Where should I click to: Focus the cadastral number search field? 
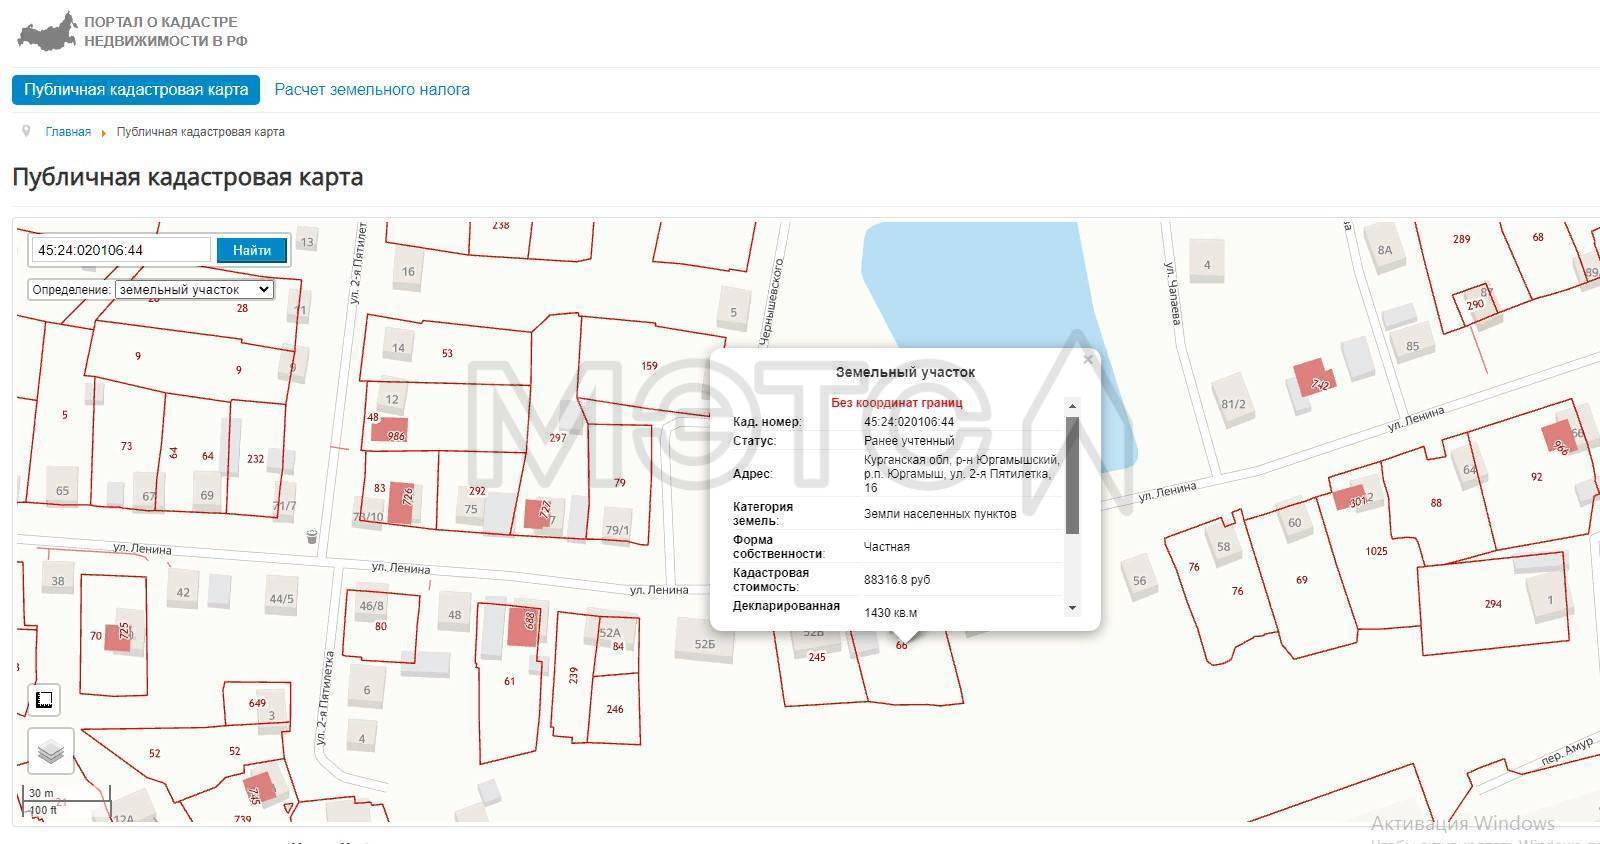(x=121, y=250)
